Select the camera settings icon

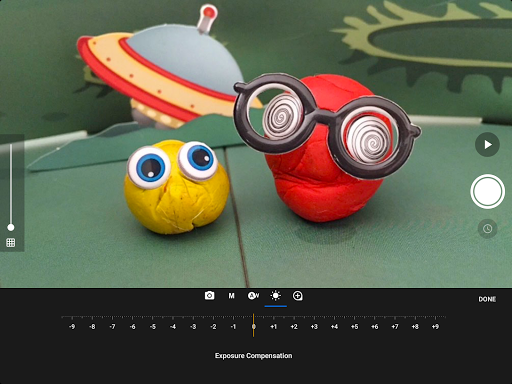[x=209, y=296]
